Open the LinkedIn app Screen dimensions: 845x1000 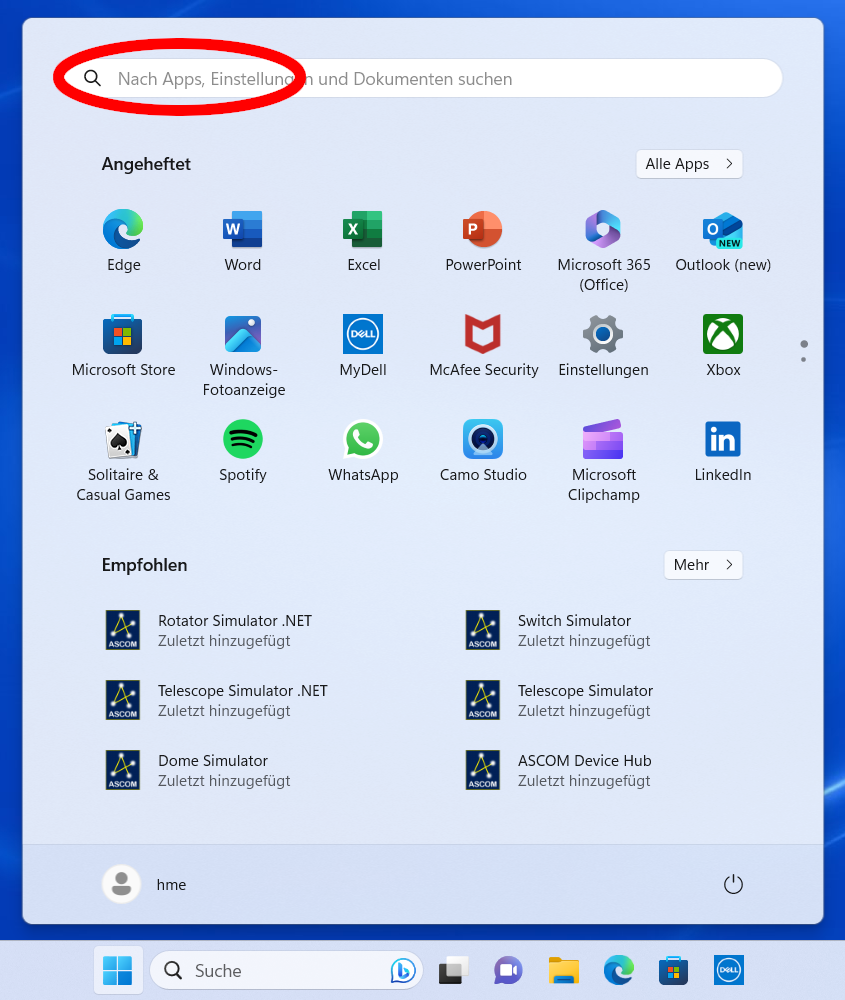click(x=723, y=450)
